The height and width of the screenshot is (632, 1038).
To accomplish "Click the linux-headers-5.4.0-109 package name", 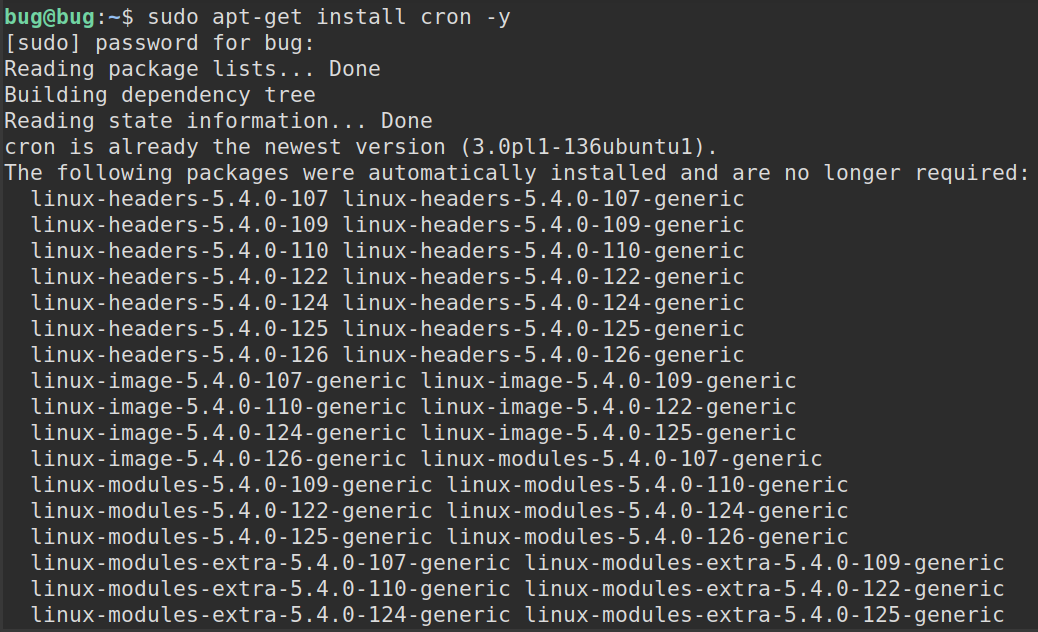I will [x=179, y=225].
